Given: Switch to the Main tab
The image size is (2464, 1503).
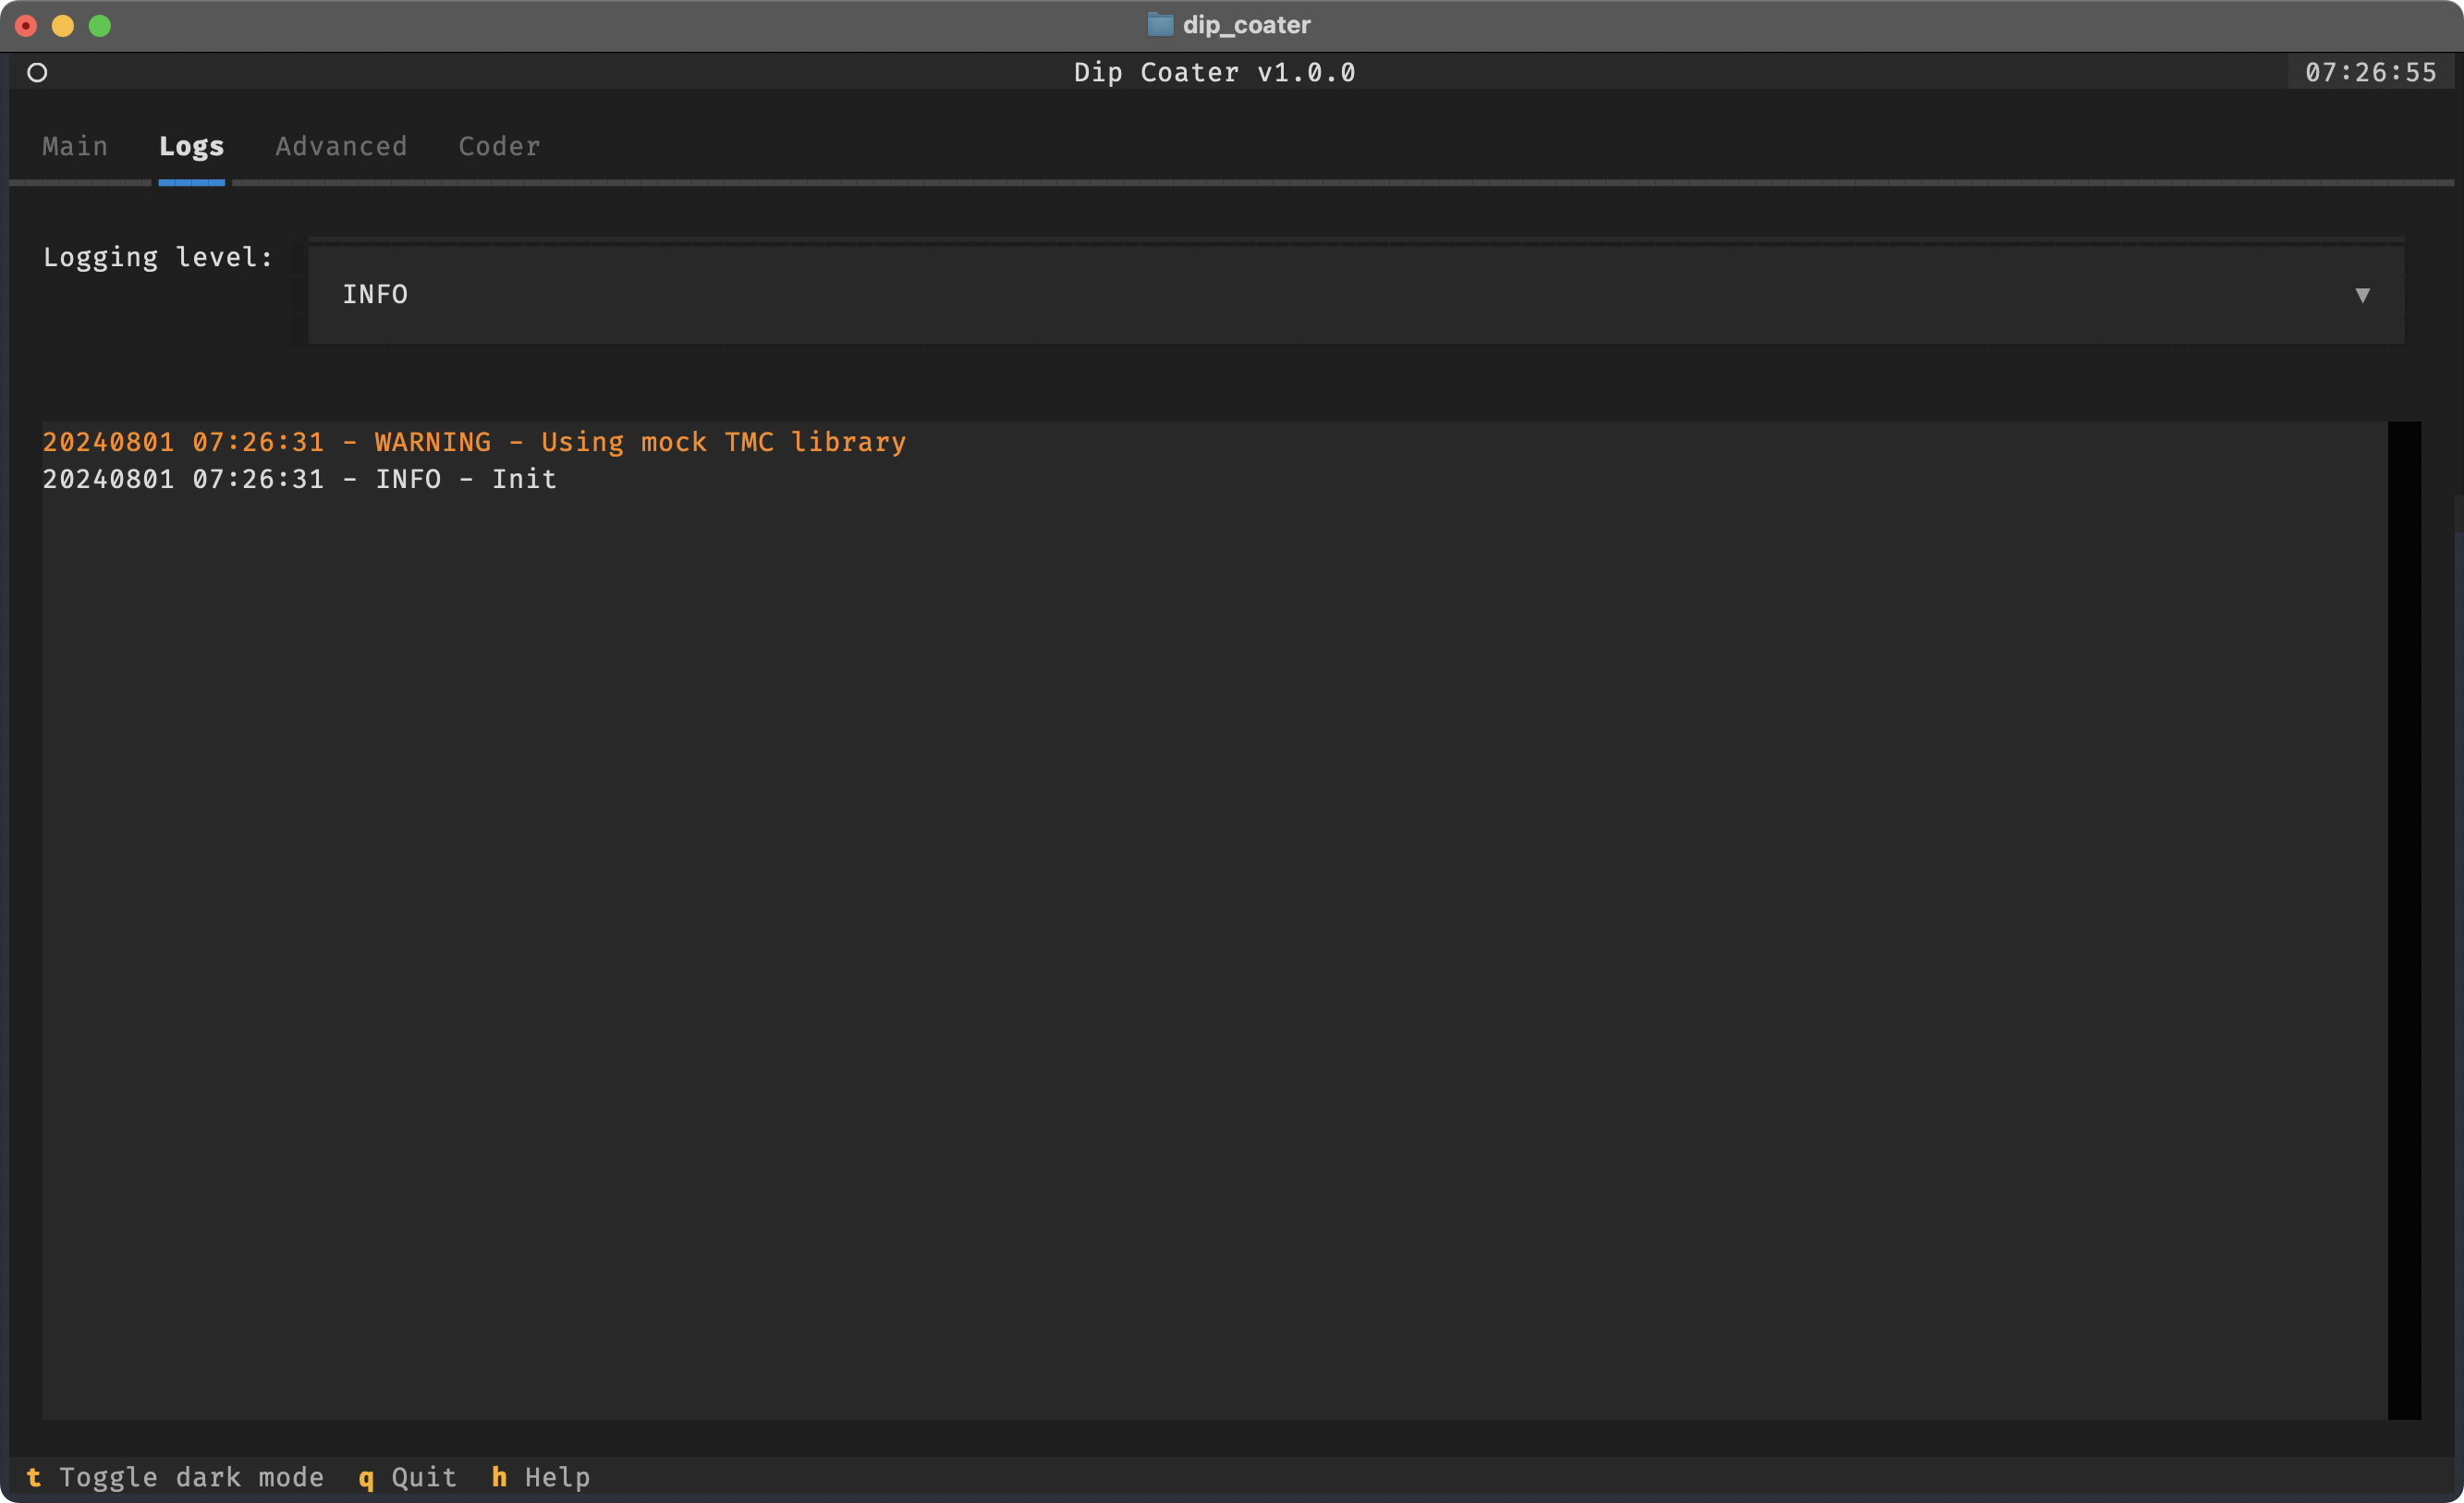Looking at the screenshot, I should [75, 146].
